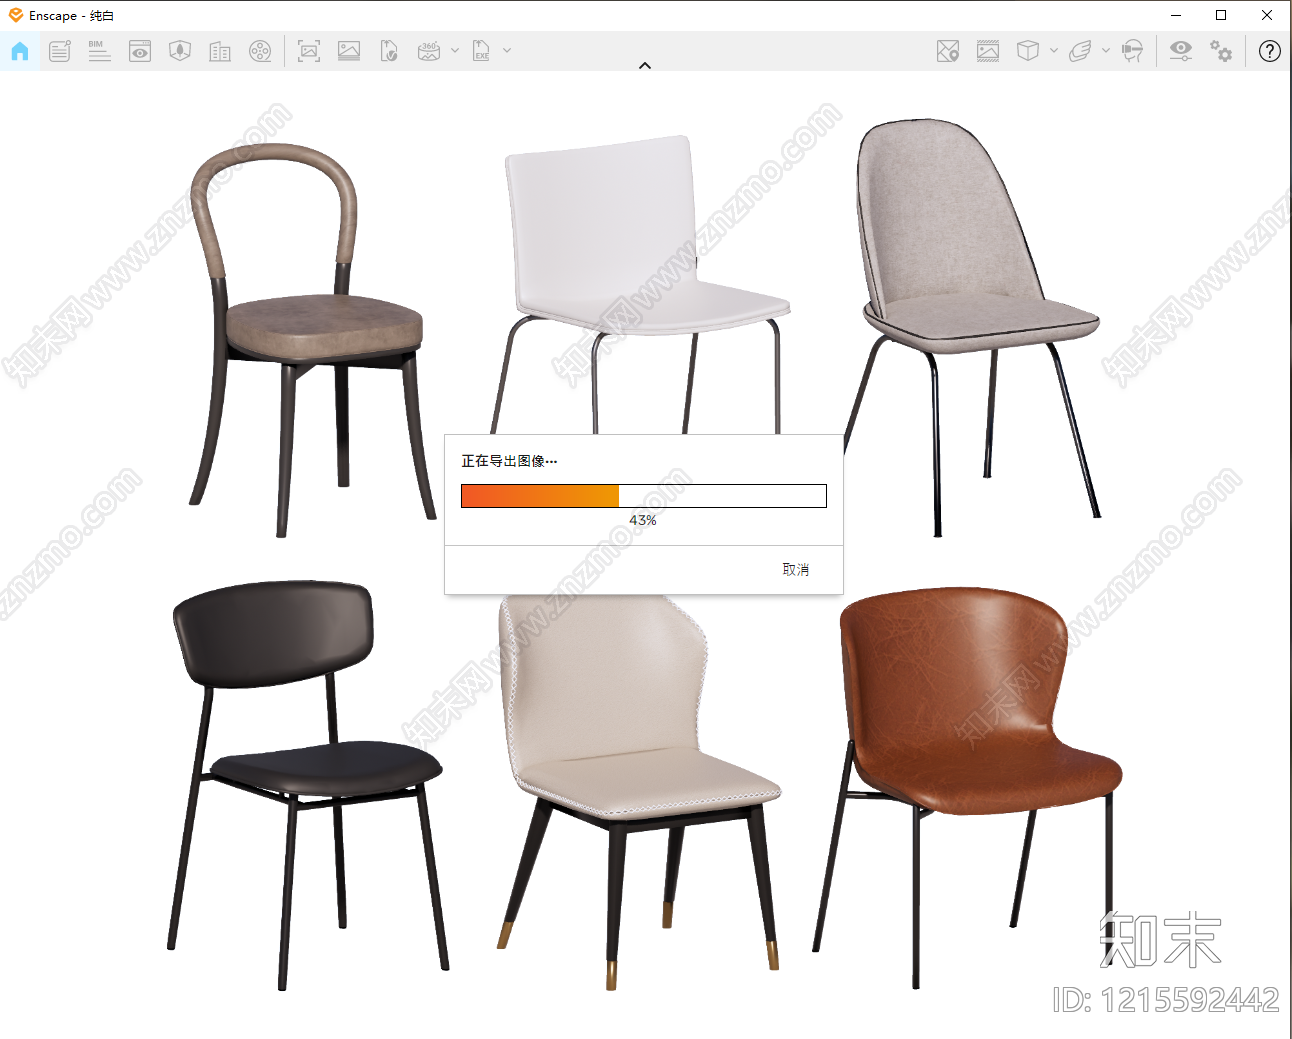The width and height of the screenshot is (1292, 1039).
Task: Open the video editor reel icon
Action: (x=260, y=51)
